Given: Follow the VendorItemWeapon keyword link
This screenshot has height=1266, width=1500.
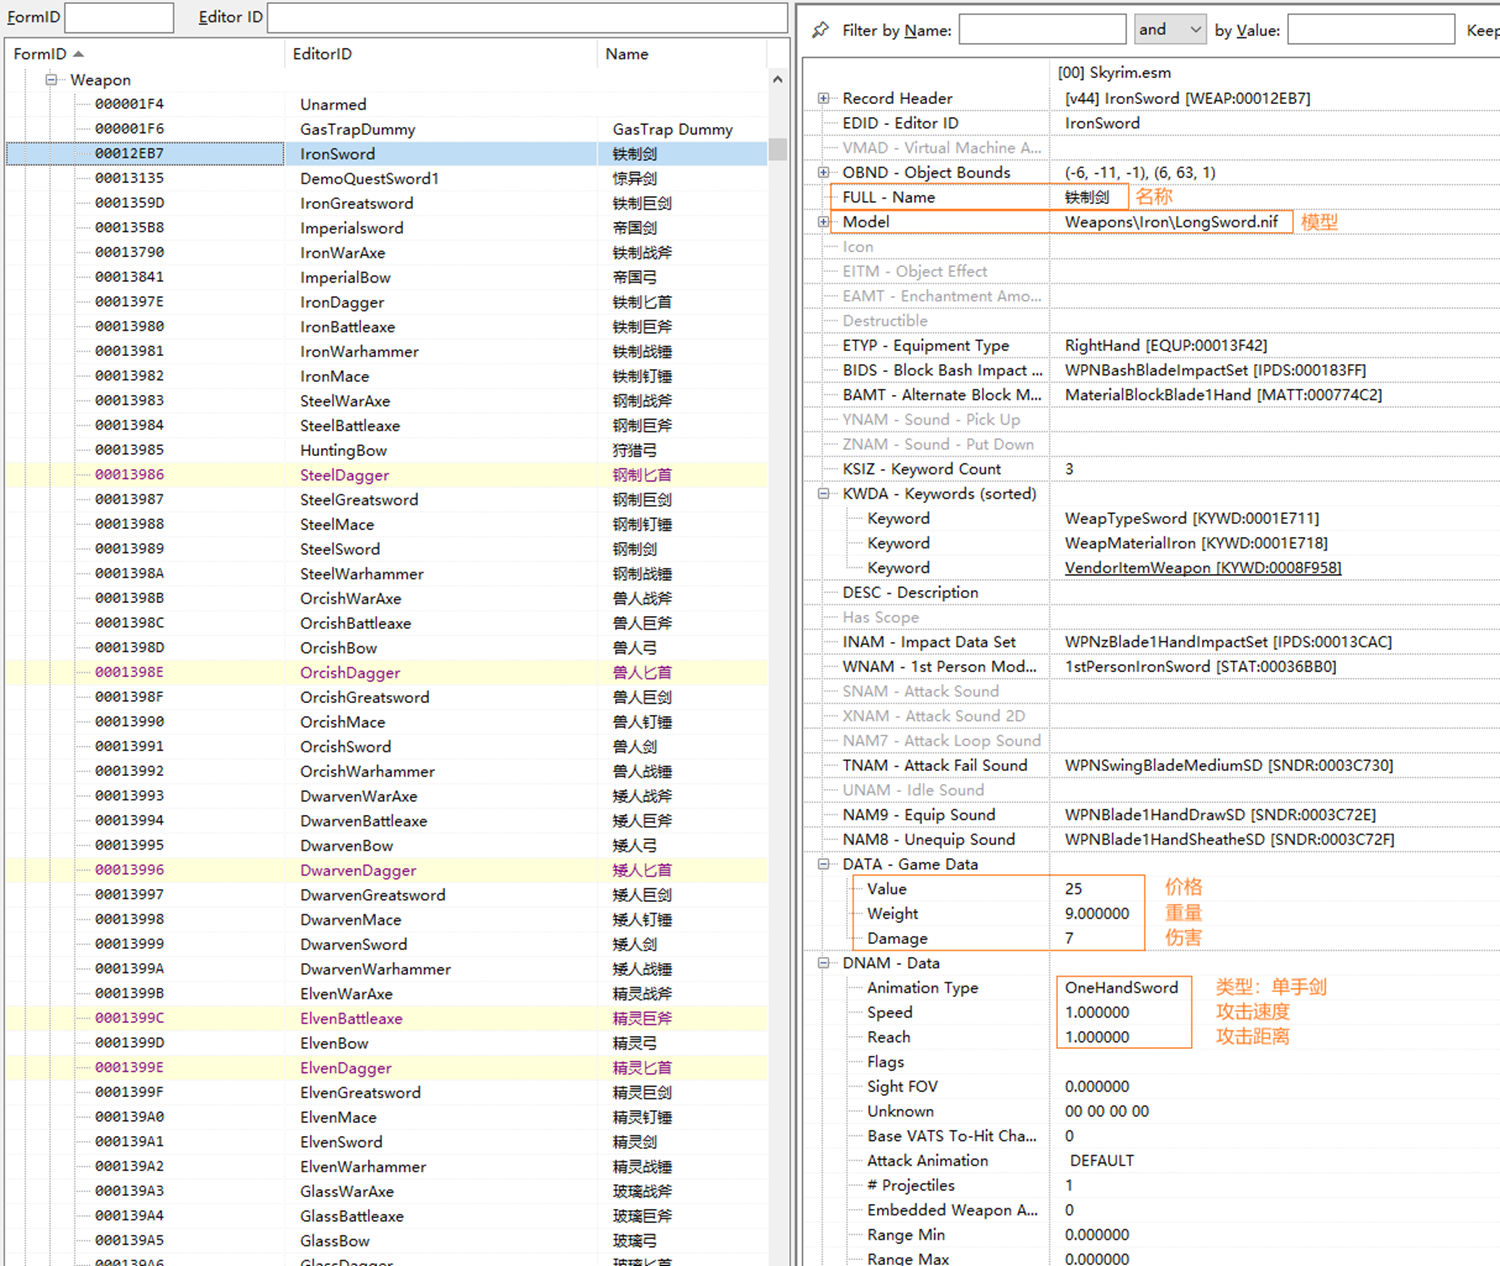Looking at the screenshot, I should point(1203,568).
